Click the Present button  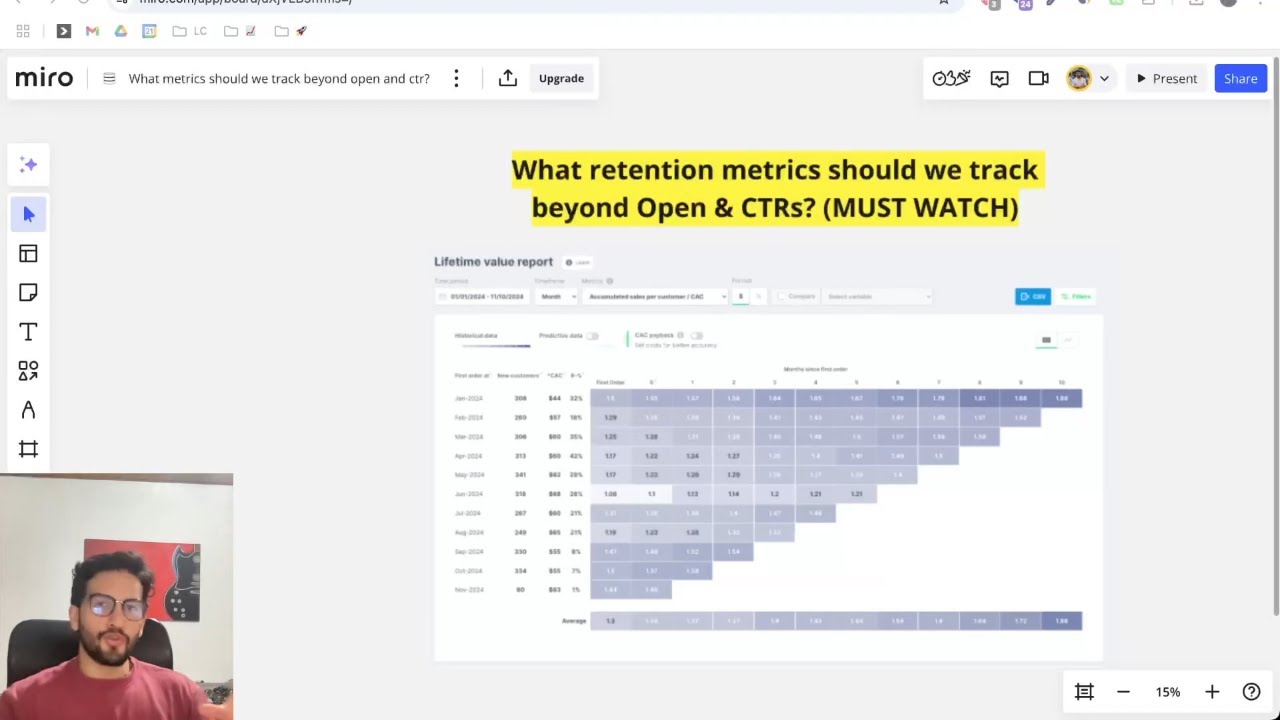tap(1167, 78)
